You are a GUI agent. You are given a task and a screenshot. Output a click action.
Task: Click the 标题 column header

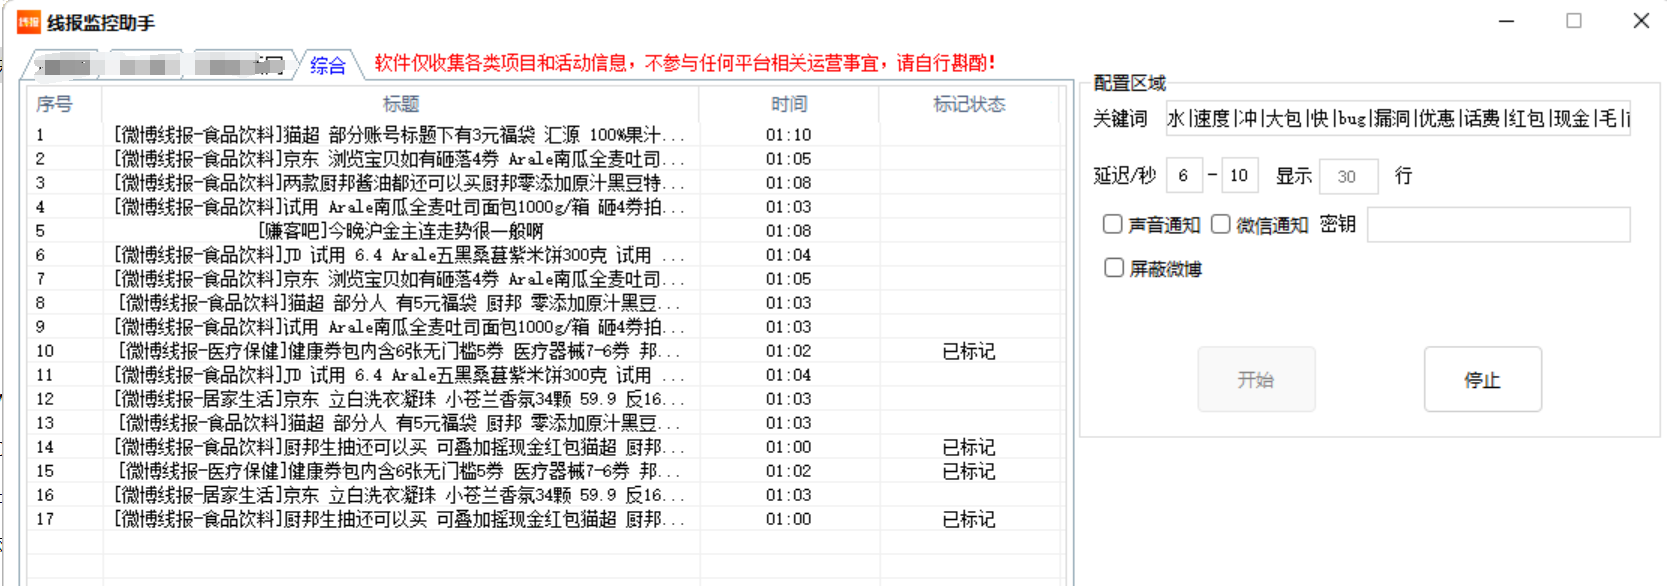(x=400, y=104)
